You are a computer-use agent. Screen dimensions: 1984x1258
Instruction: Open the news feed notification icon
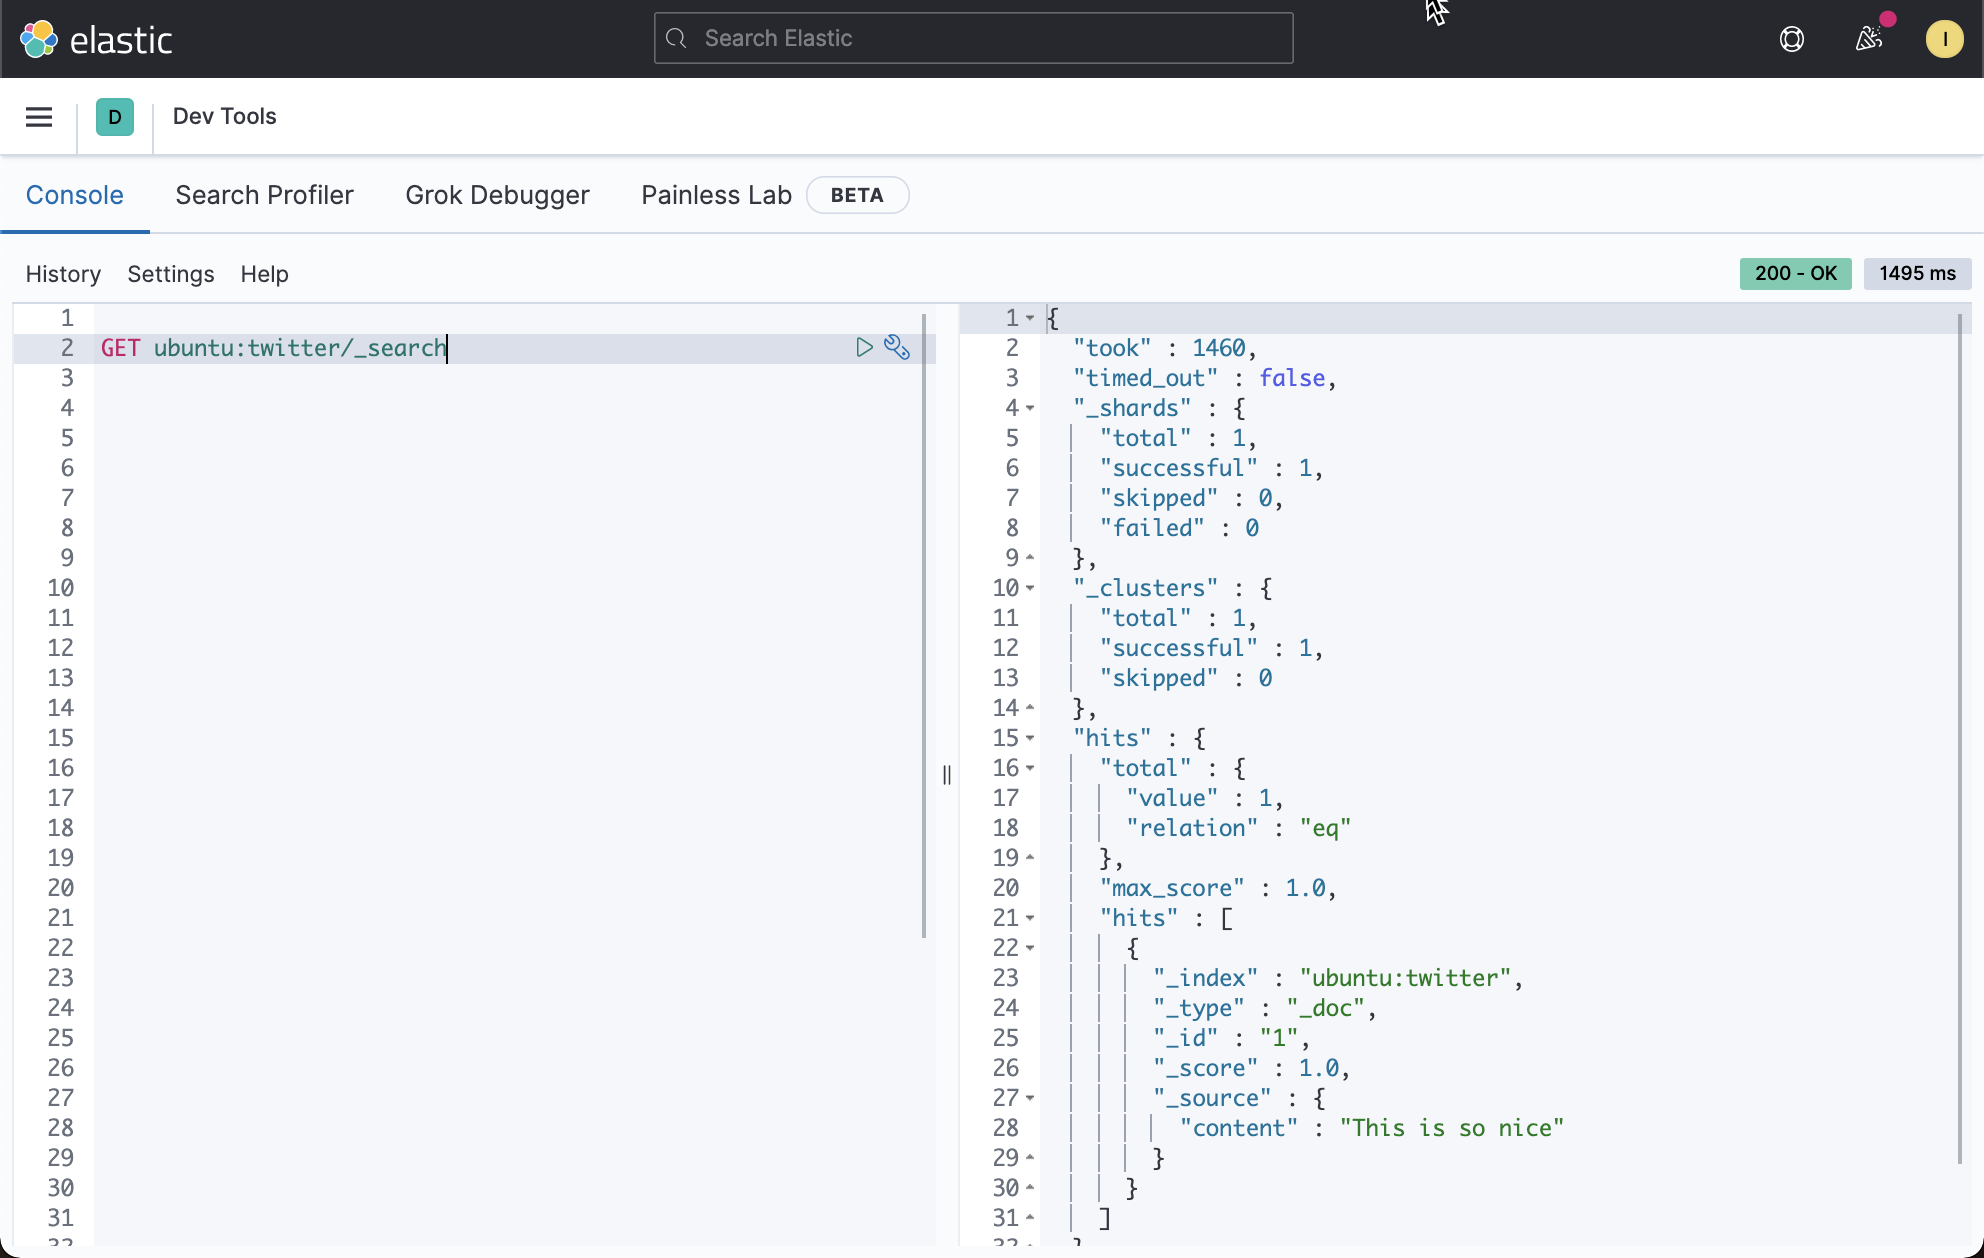(x=1869, y=39)
